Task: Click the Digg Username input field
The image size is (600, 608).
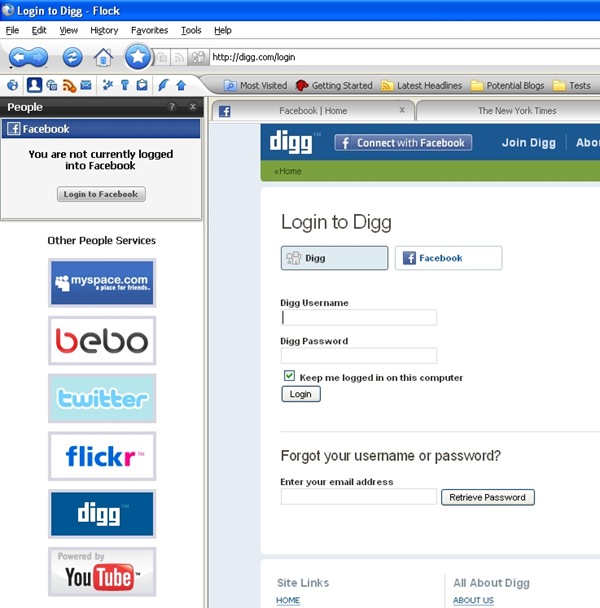Action: (359, 318)
